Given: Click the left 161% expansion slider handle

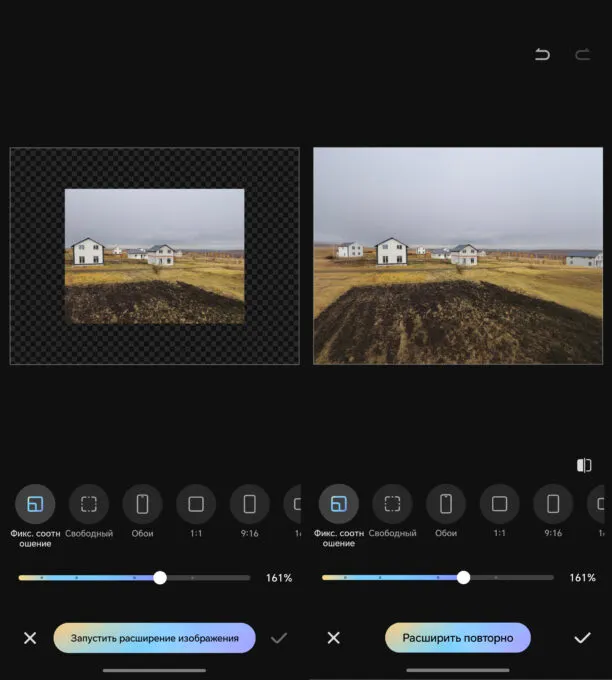Looking at the screenshot, I should (x=160, y=578).
